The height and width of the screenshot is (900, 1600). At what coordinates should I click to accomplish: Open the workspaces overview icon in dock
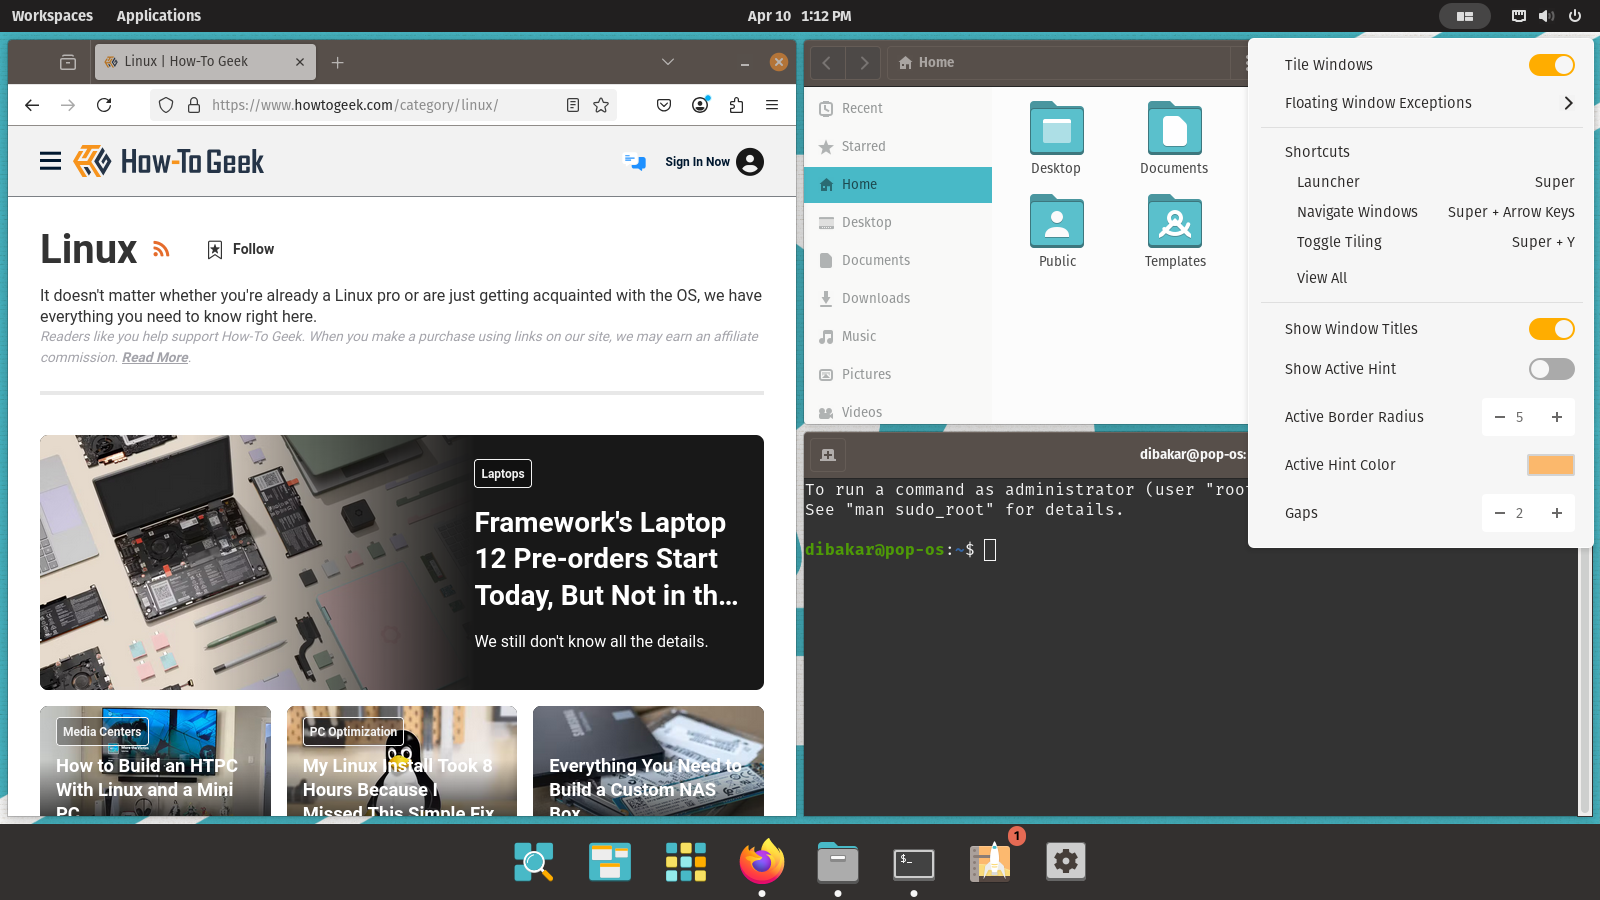[x=610, y=861]
